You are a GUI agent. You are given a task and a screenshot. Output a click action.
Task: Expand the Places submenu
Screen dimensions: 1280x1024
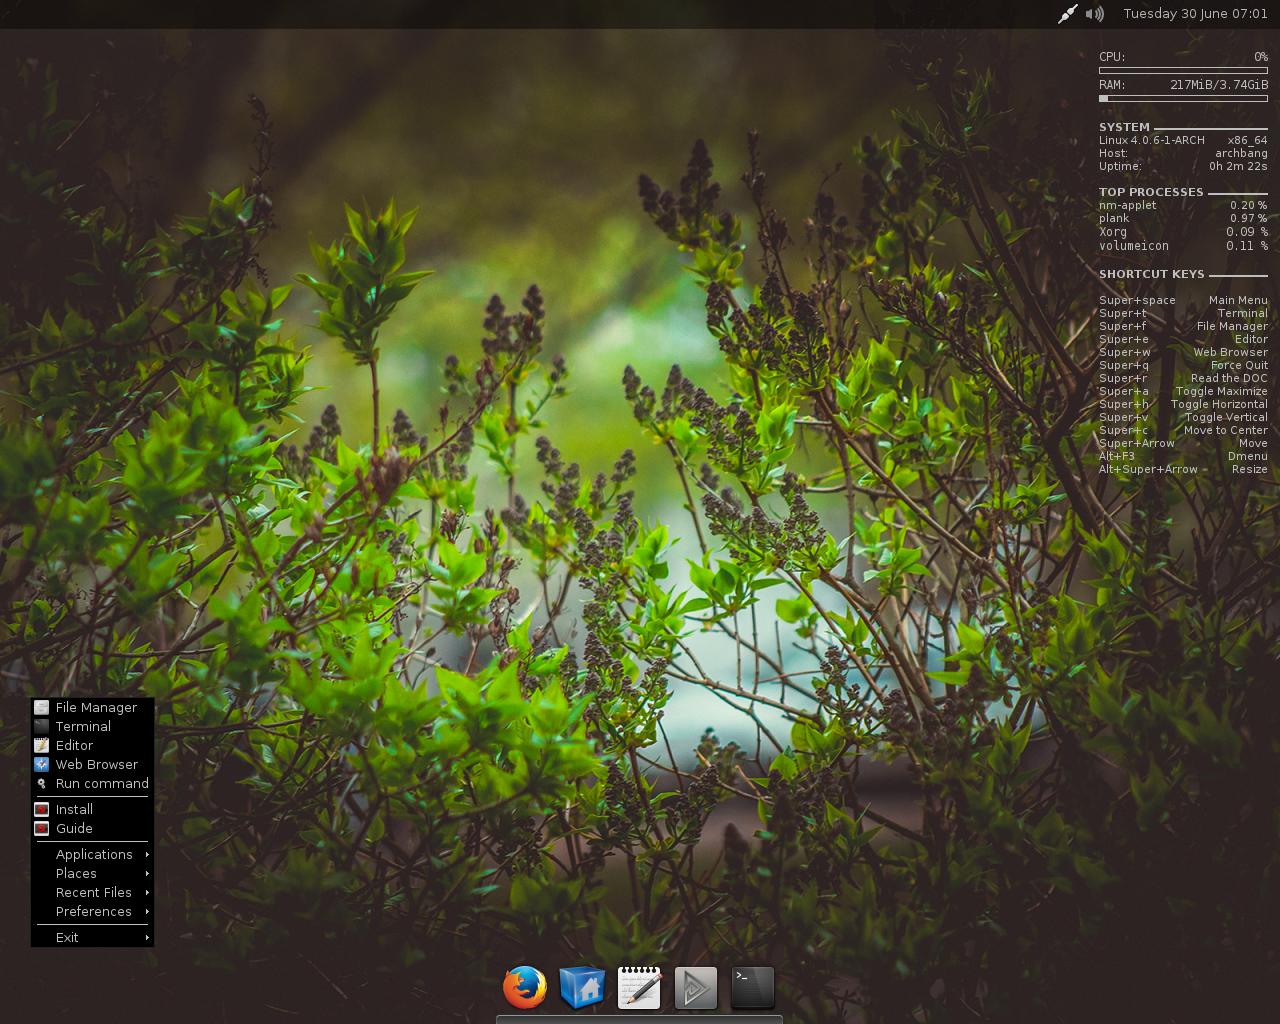pos(92,873)
